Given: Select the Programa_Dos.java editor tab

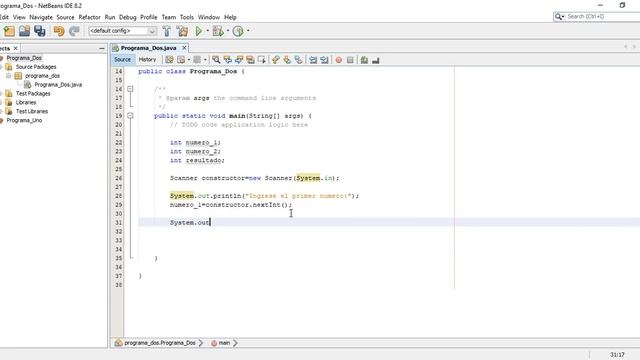Looking at the screenshot, I should tap(149, 48).
